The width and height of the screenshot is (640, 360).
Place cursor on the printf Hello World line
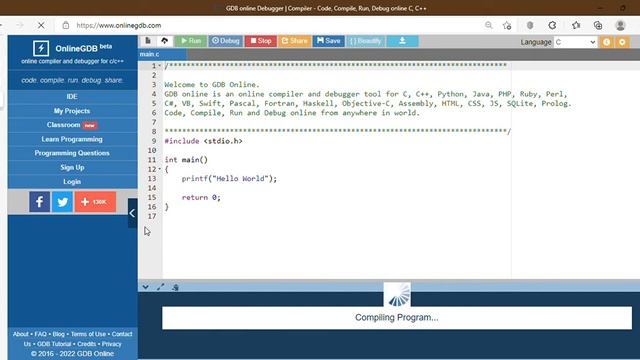[x=229, y=178]
